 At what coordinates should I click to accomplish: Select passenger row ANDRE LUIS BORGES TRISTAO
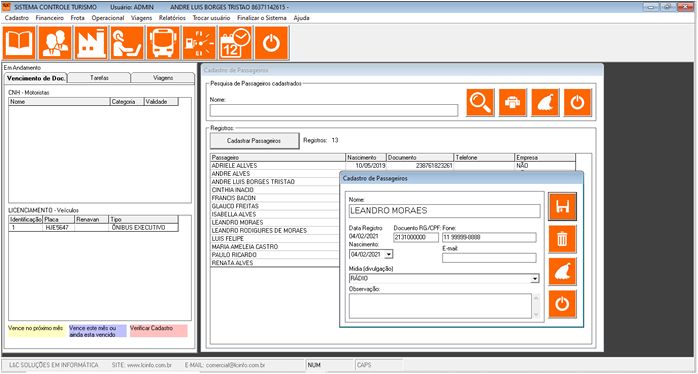pos(275,182)
